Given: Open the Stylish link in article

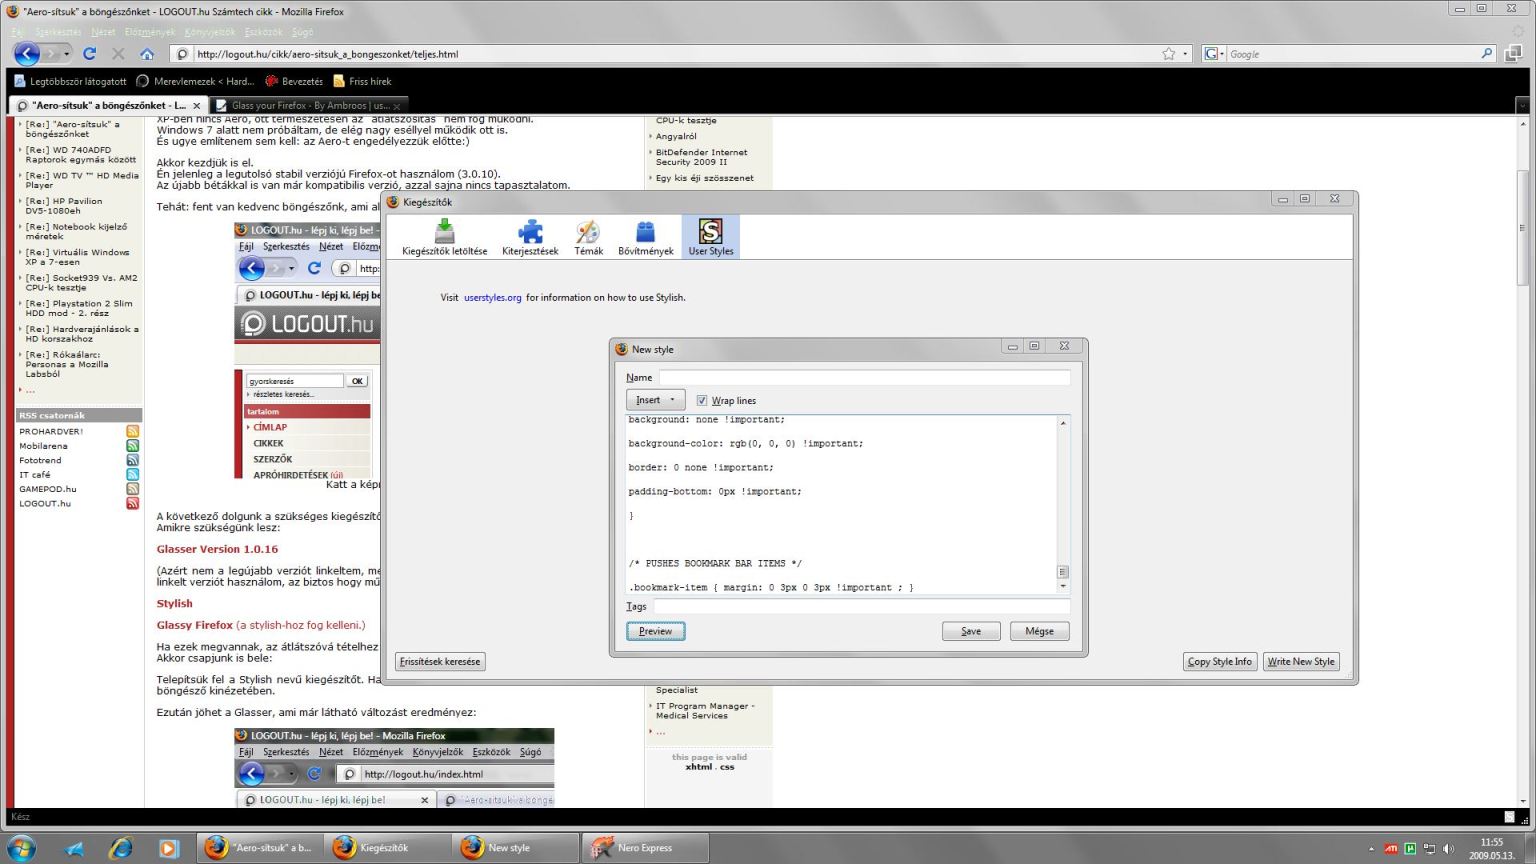Looking at the screenshot, I should pyautogui.click(x=174, y=603).
